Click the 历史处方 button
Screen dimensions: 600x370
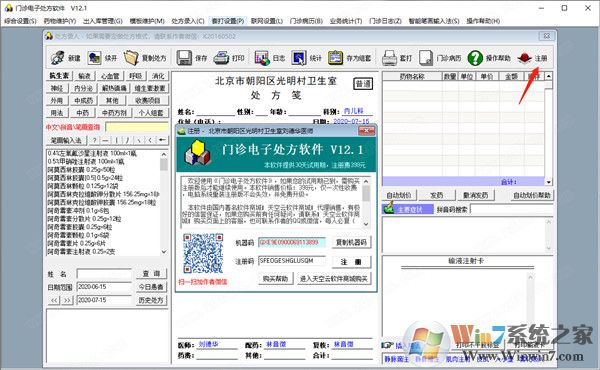click(x=151, y=300)
